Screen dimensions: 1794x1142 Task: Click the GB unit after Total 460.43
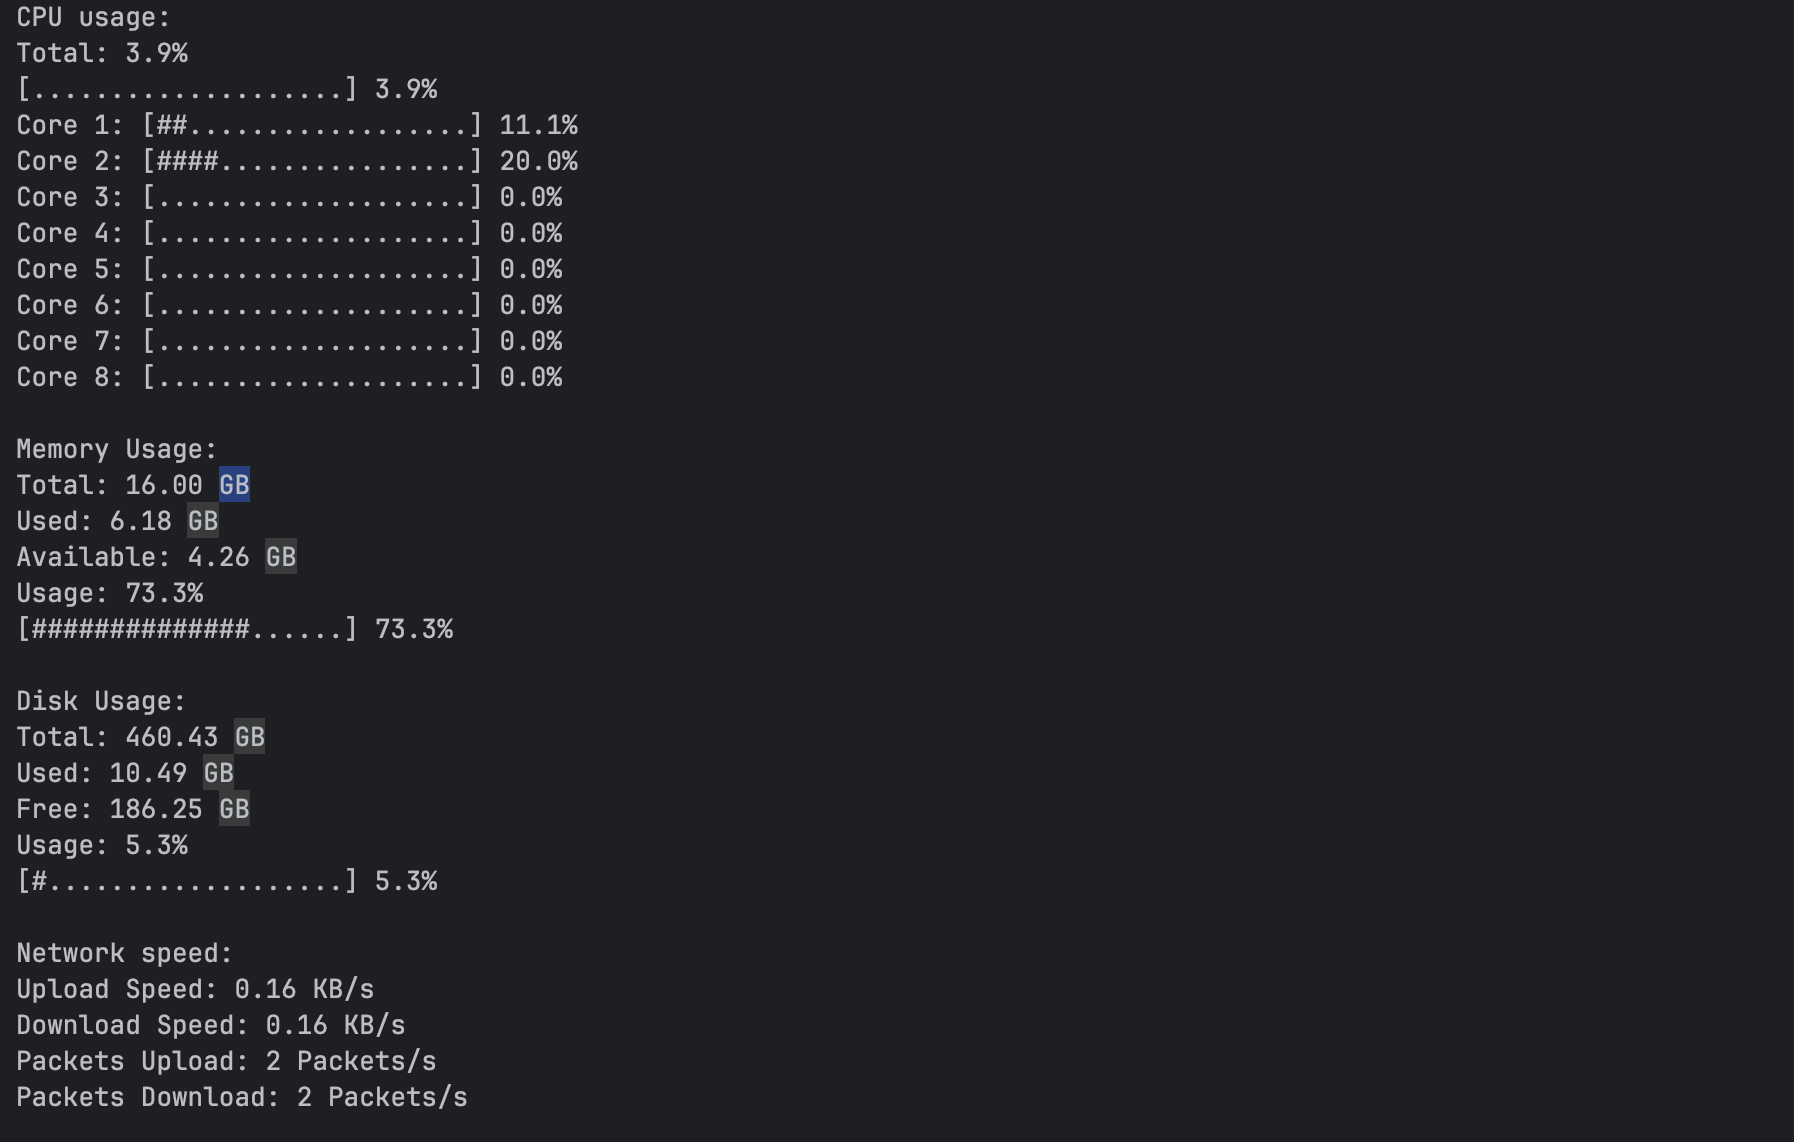(250, 737)
